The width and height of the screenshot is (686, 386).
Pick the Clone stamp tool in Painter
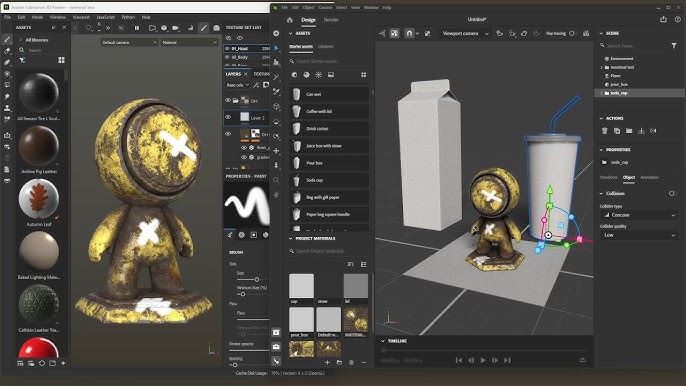7,108
